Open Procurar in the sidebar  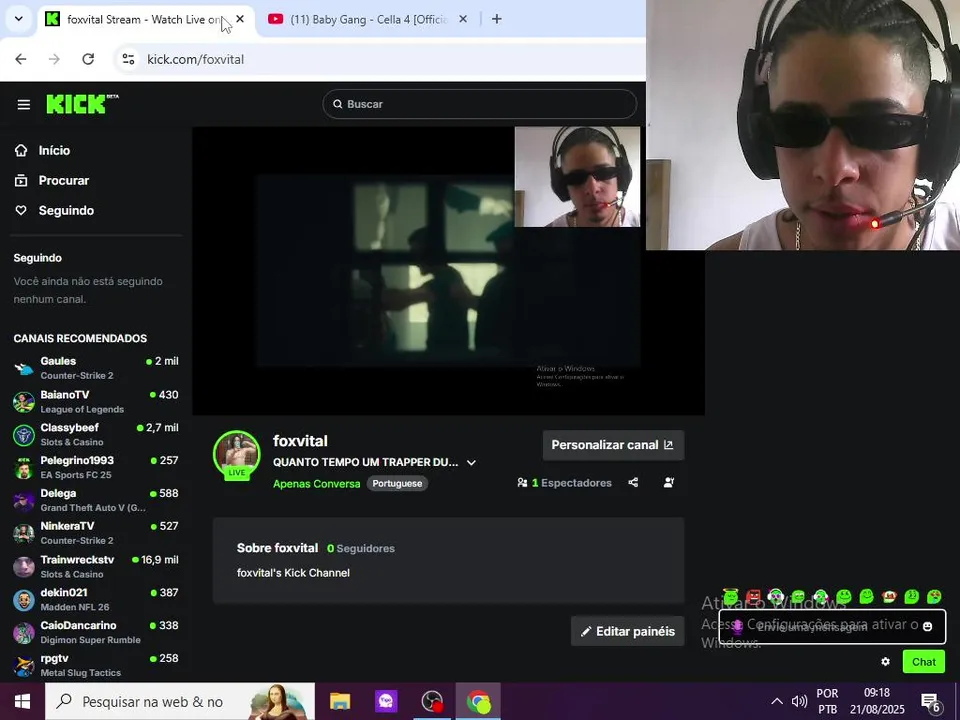click(x=51, y=181)
